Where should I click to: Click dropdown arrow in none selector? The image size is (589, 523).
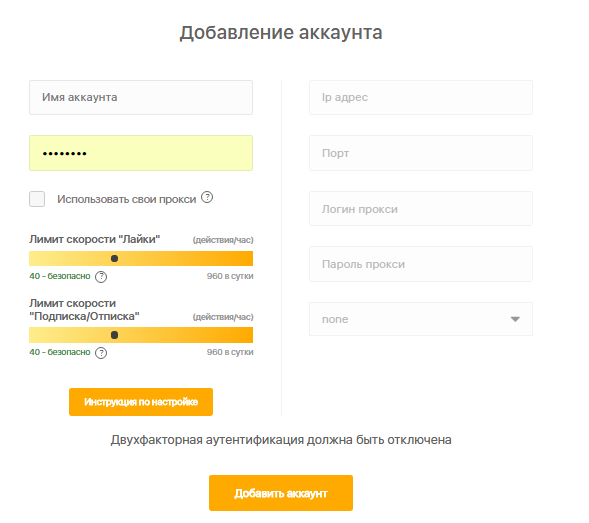click(515, 319)
